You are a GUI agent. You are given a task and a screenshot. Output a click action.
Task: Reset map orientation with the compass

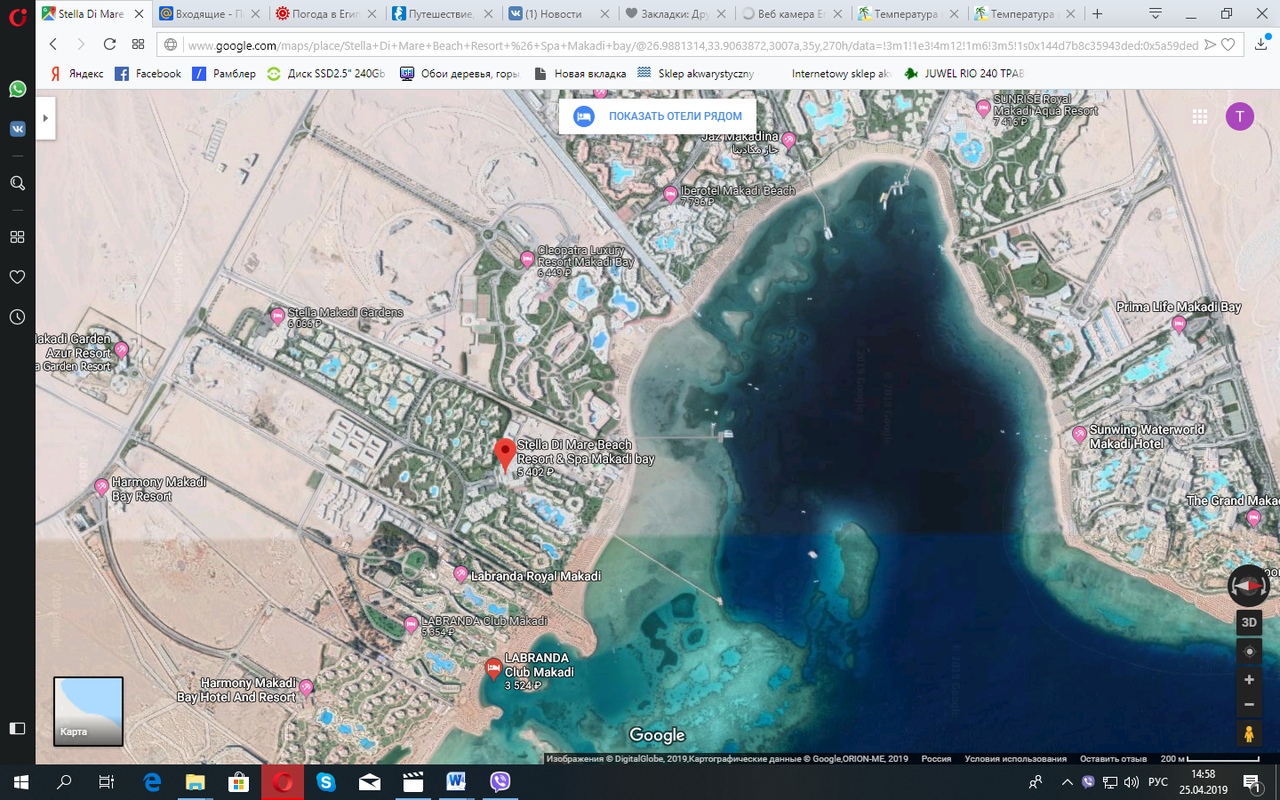click(1248, 585)
